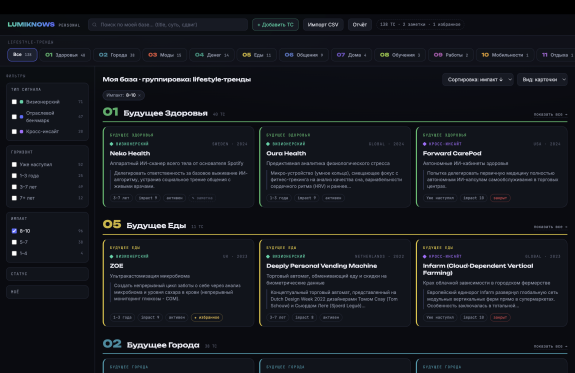This screenshot has height=373, width=575.
Task: Click the Импорт CSV button
Action: tap(323, 25)
